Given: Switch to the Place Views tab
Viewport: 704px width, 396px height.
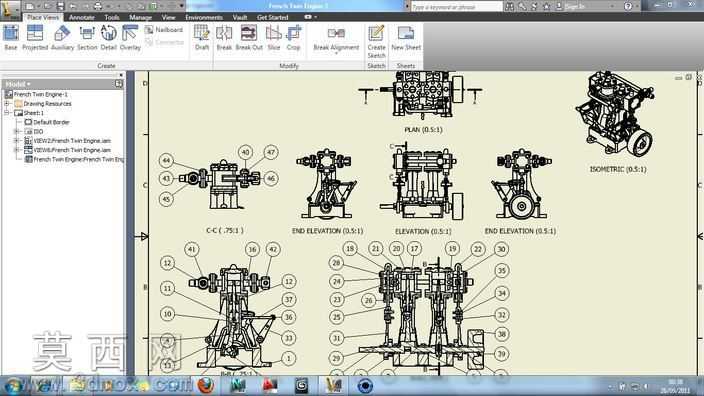Looking at the screenshot, I should [43, 17].
